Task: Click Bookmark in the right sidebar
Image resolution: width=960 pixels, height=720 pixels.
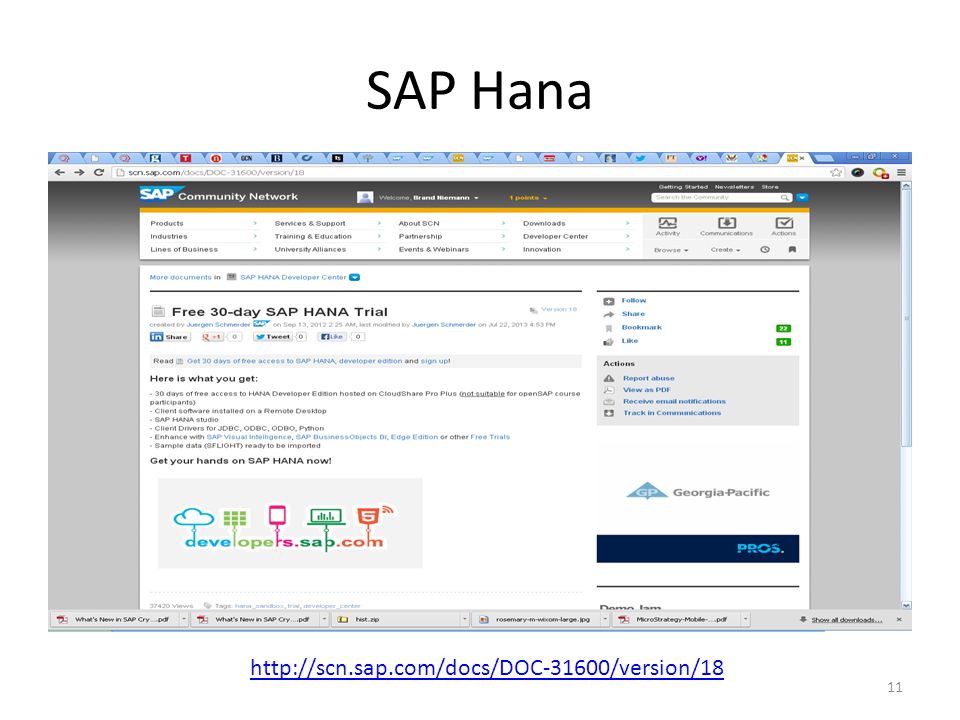Action: coord(642,328)
